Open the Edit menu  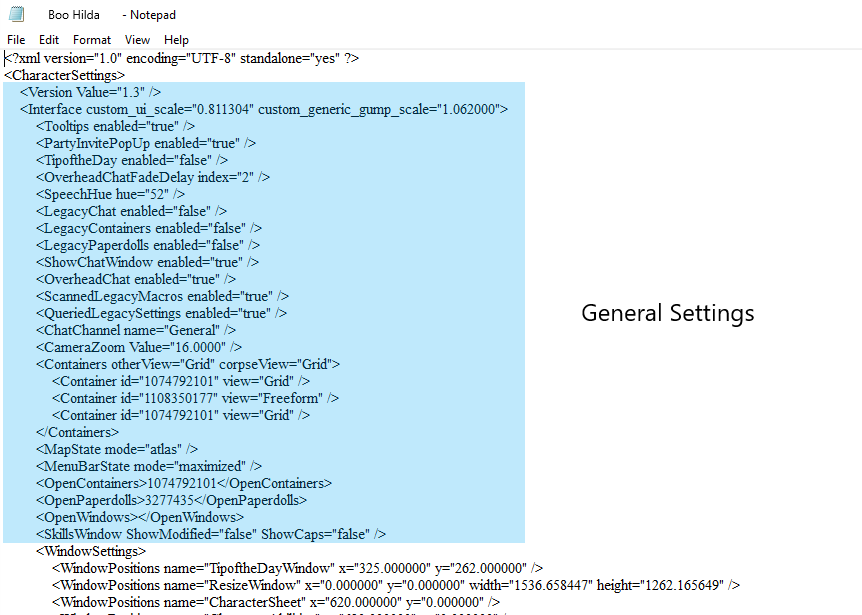pos(48,39)
